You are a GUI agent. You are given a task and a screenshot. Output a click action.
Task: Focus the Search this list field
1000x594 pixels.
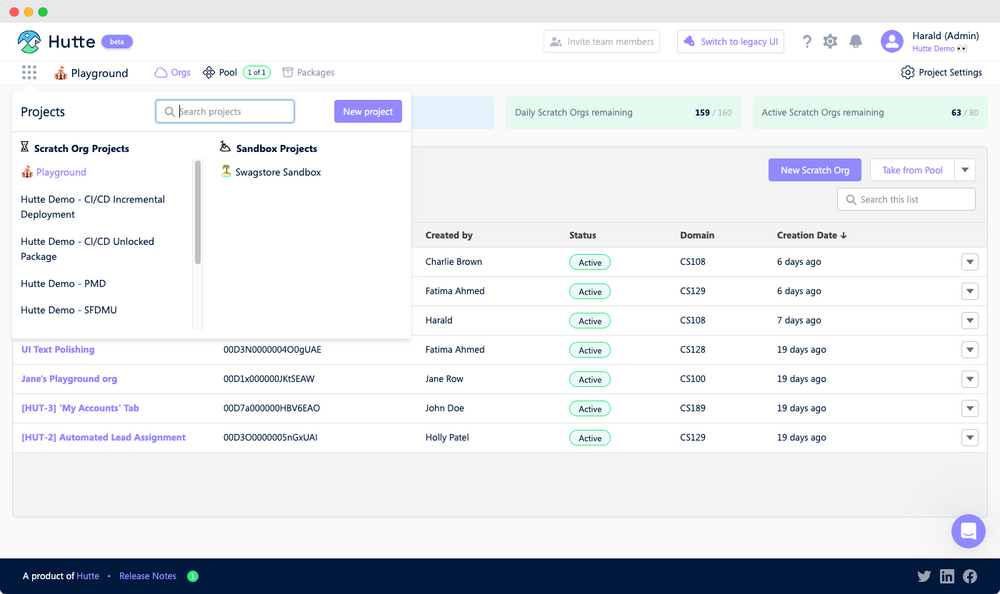click(x=906, y=200)
